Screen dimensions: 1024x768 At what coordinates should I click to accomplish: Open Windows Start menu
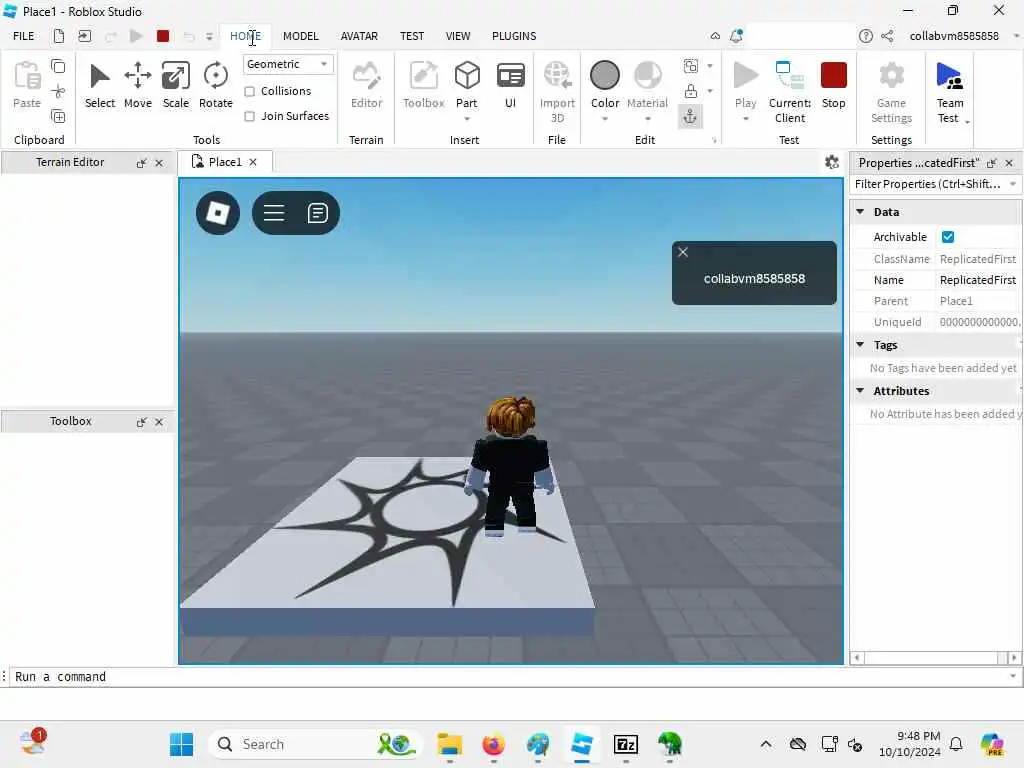pos(181,744)
